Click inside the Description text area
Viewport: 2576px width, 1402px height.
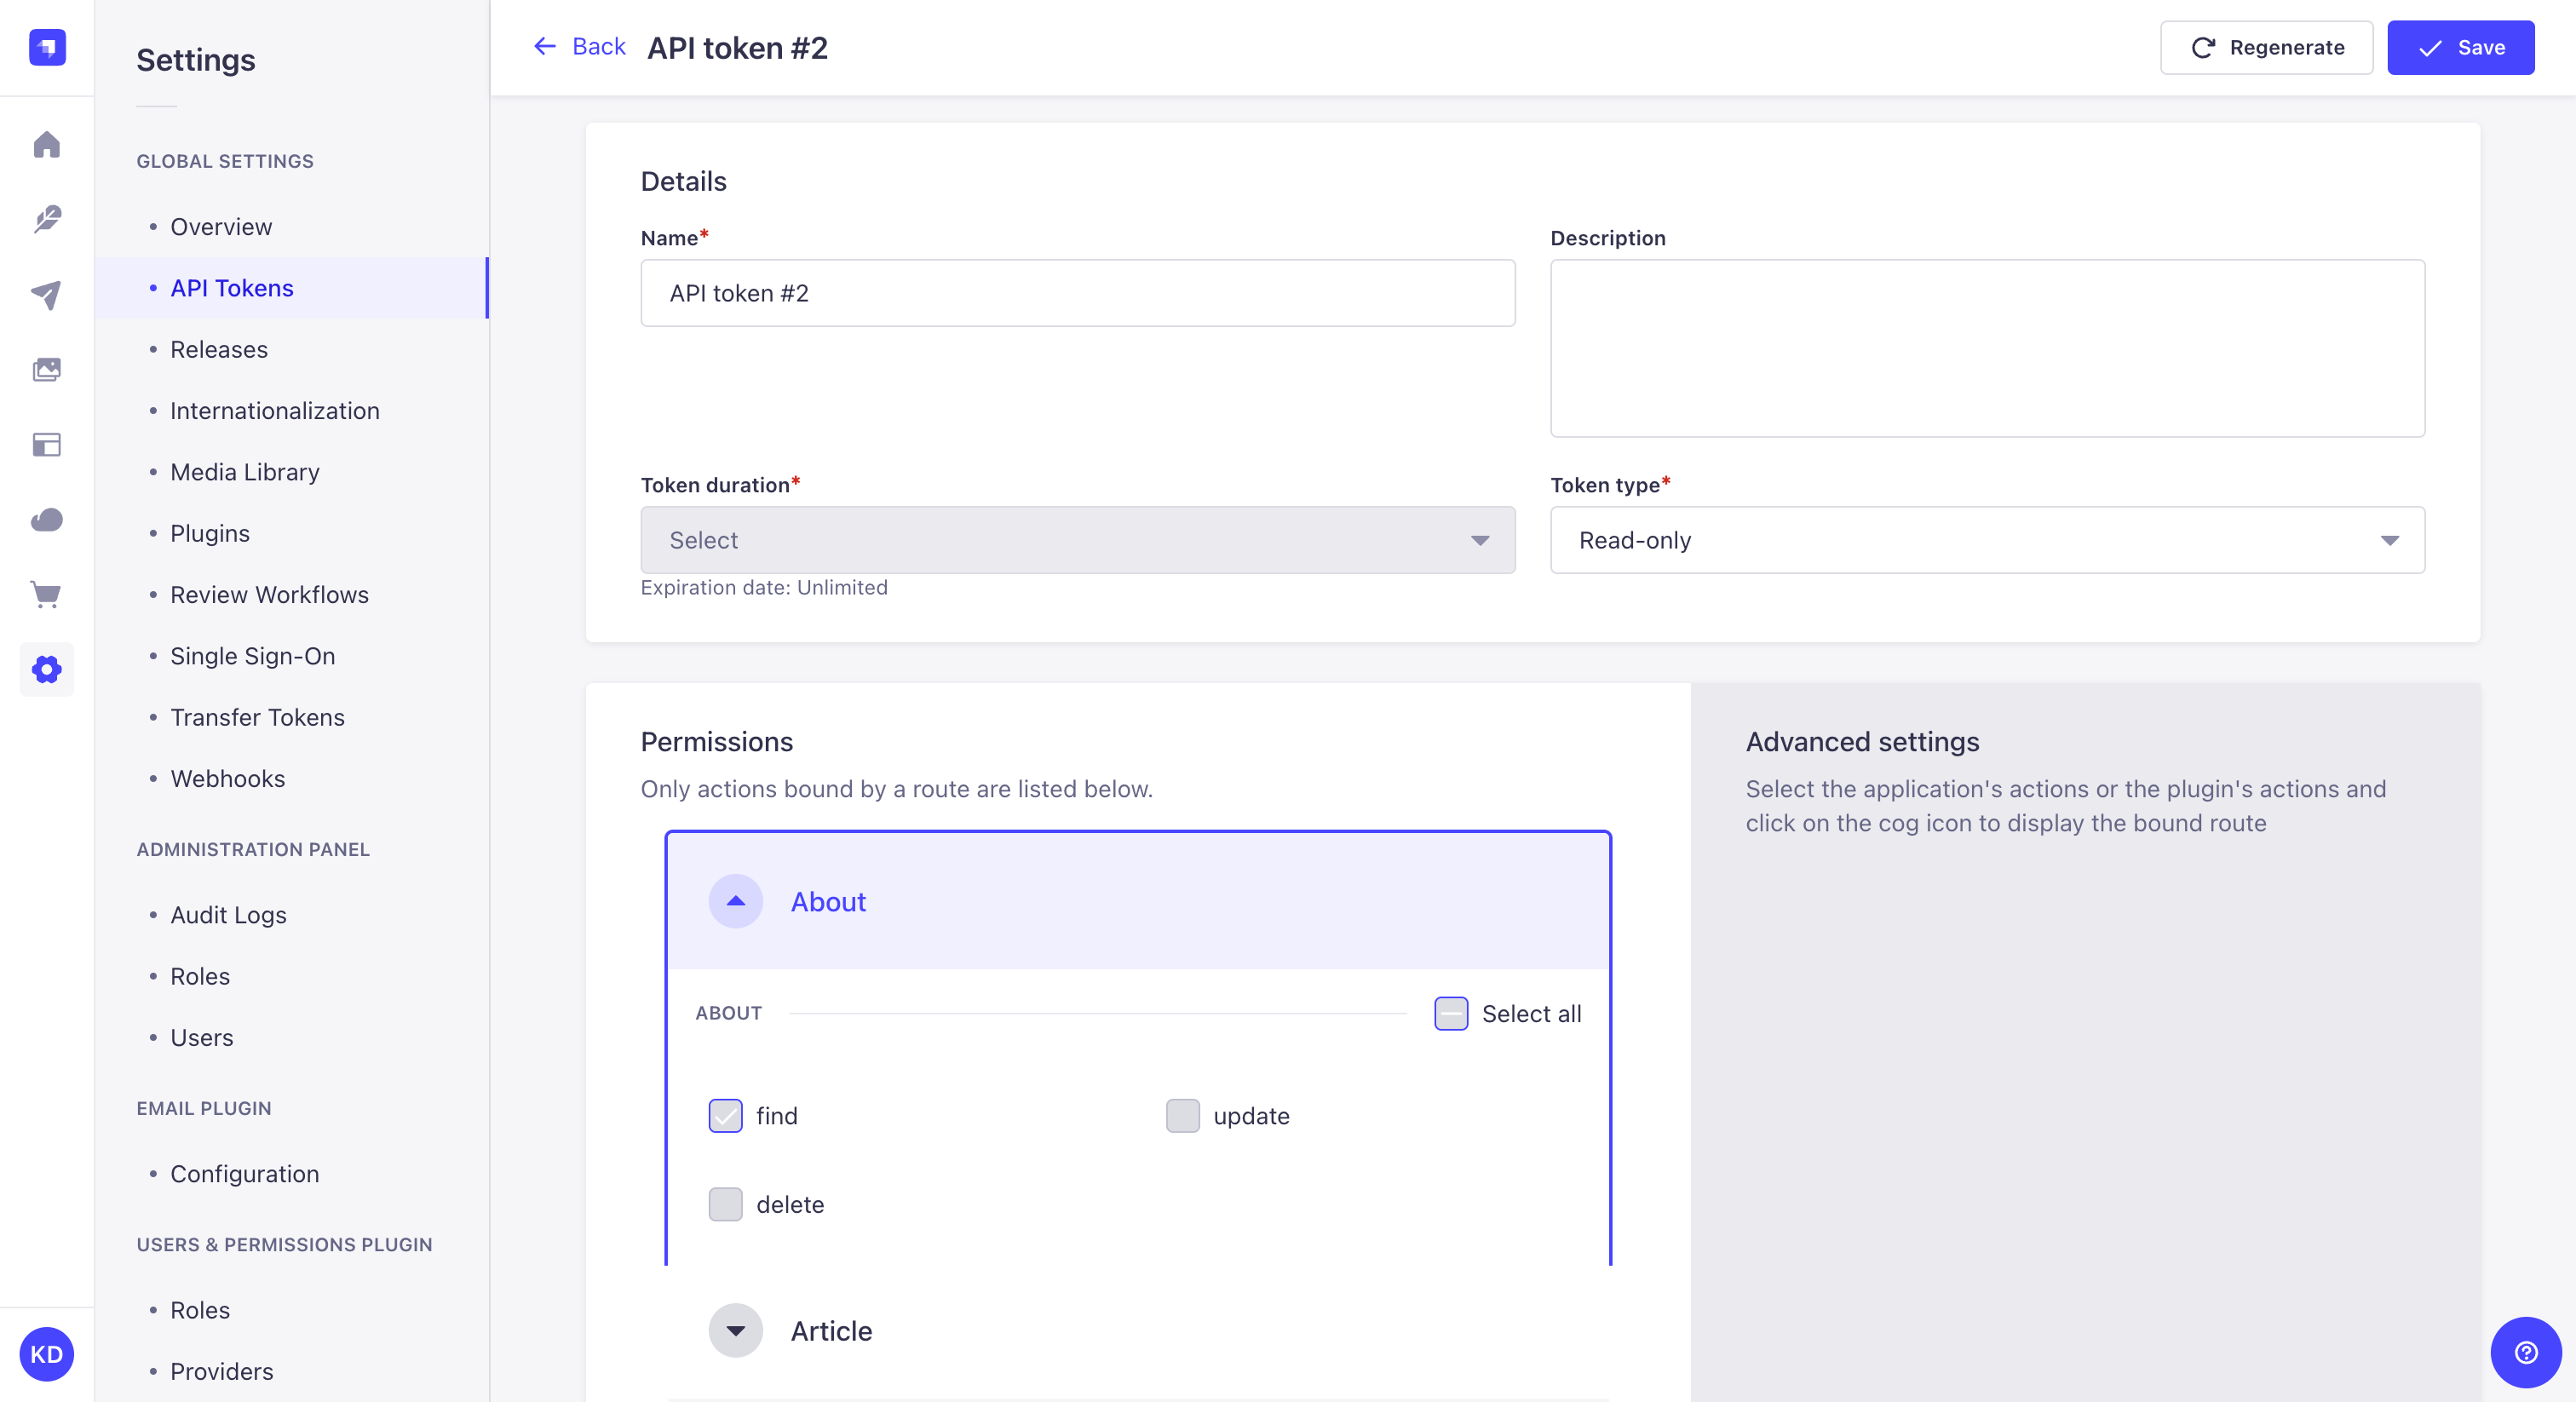[1986, 349]
